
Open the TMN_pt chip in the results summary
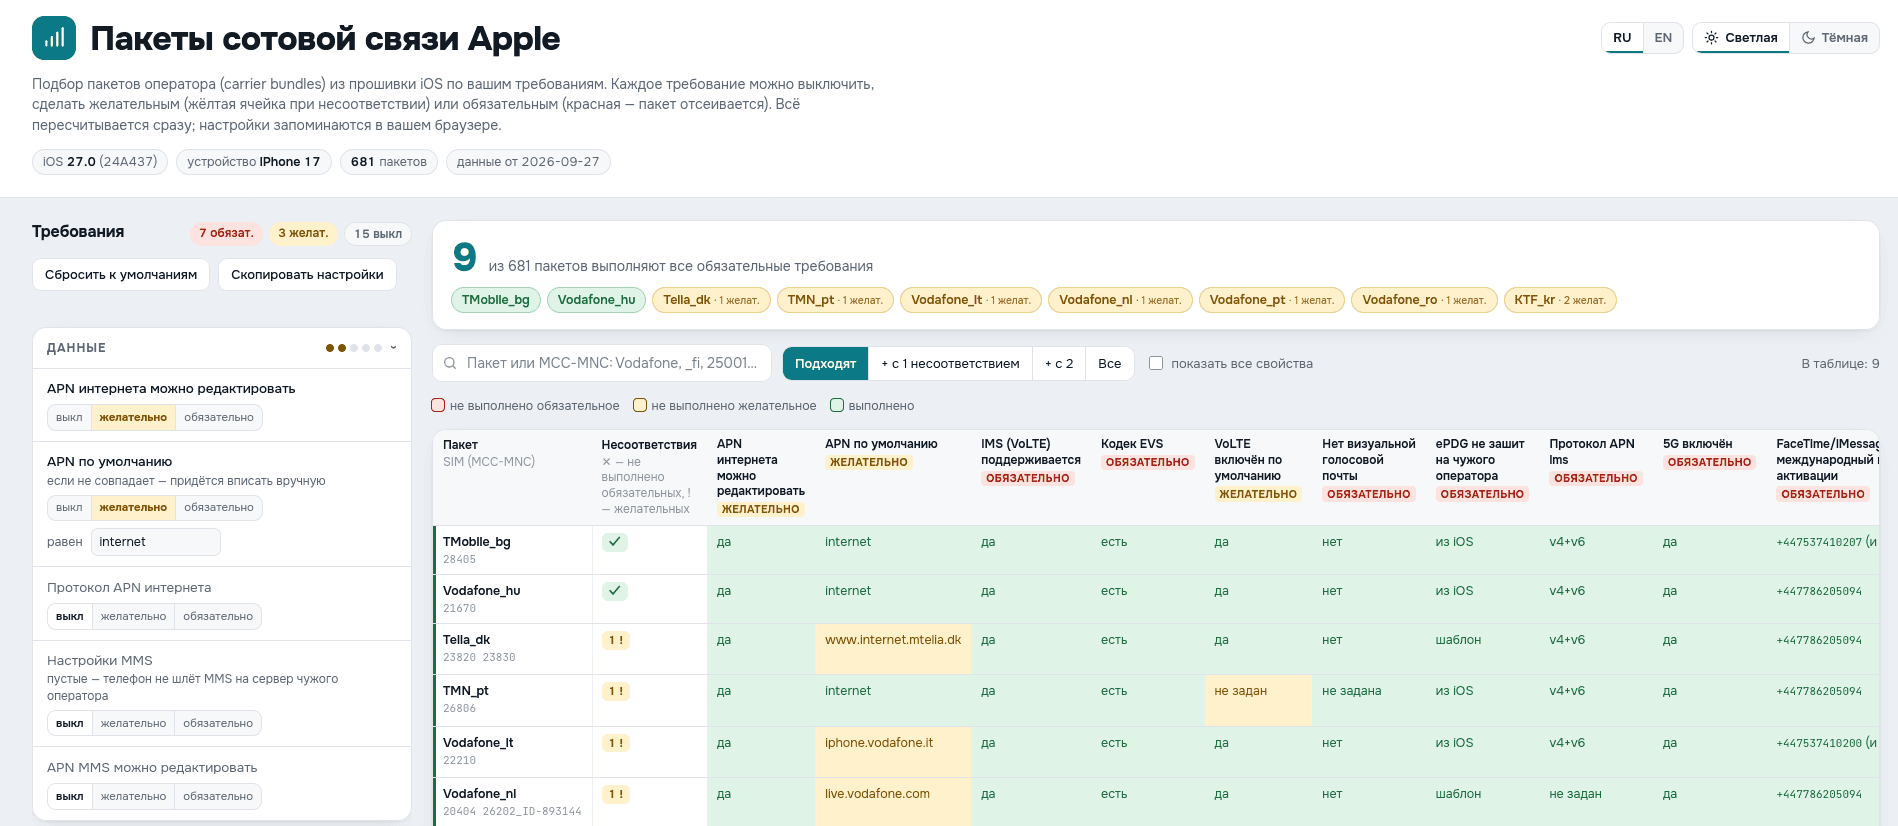pyautogui.click(x=835, y=300)
